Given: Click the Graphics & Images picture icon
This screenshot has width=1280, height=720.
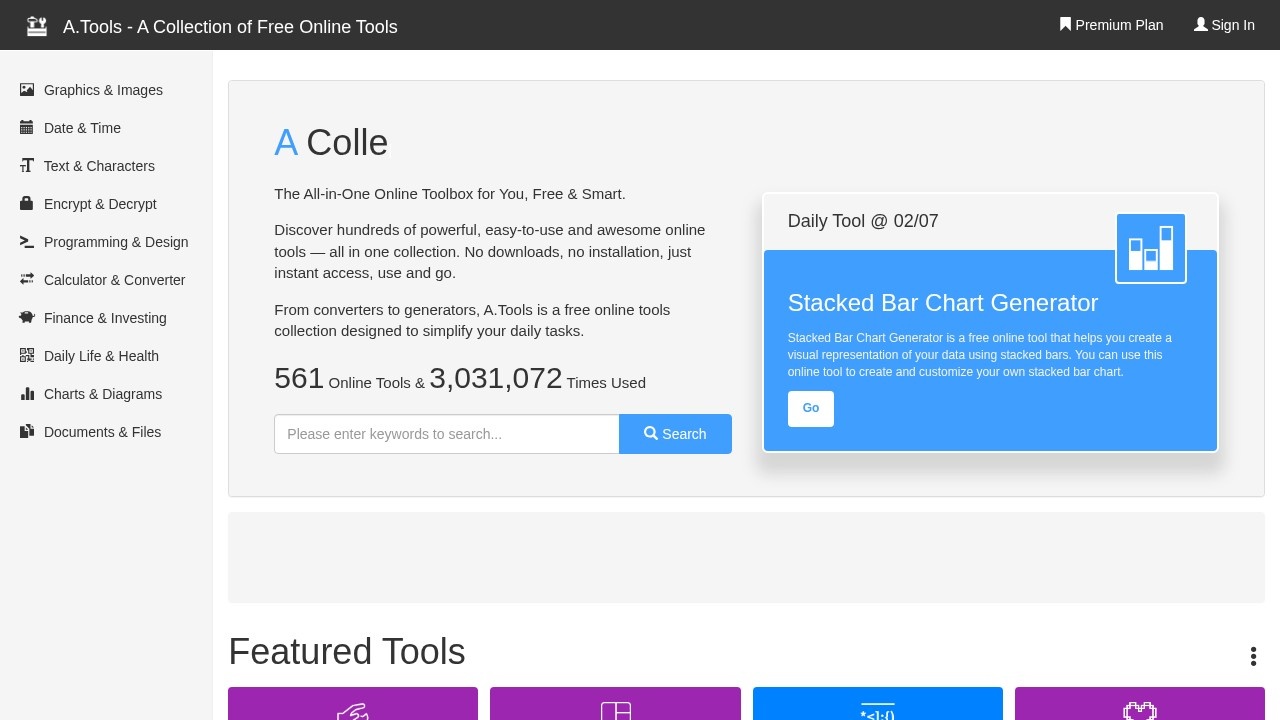Looking at the screenshot, I should click(x=27, y=90).
